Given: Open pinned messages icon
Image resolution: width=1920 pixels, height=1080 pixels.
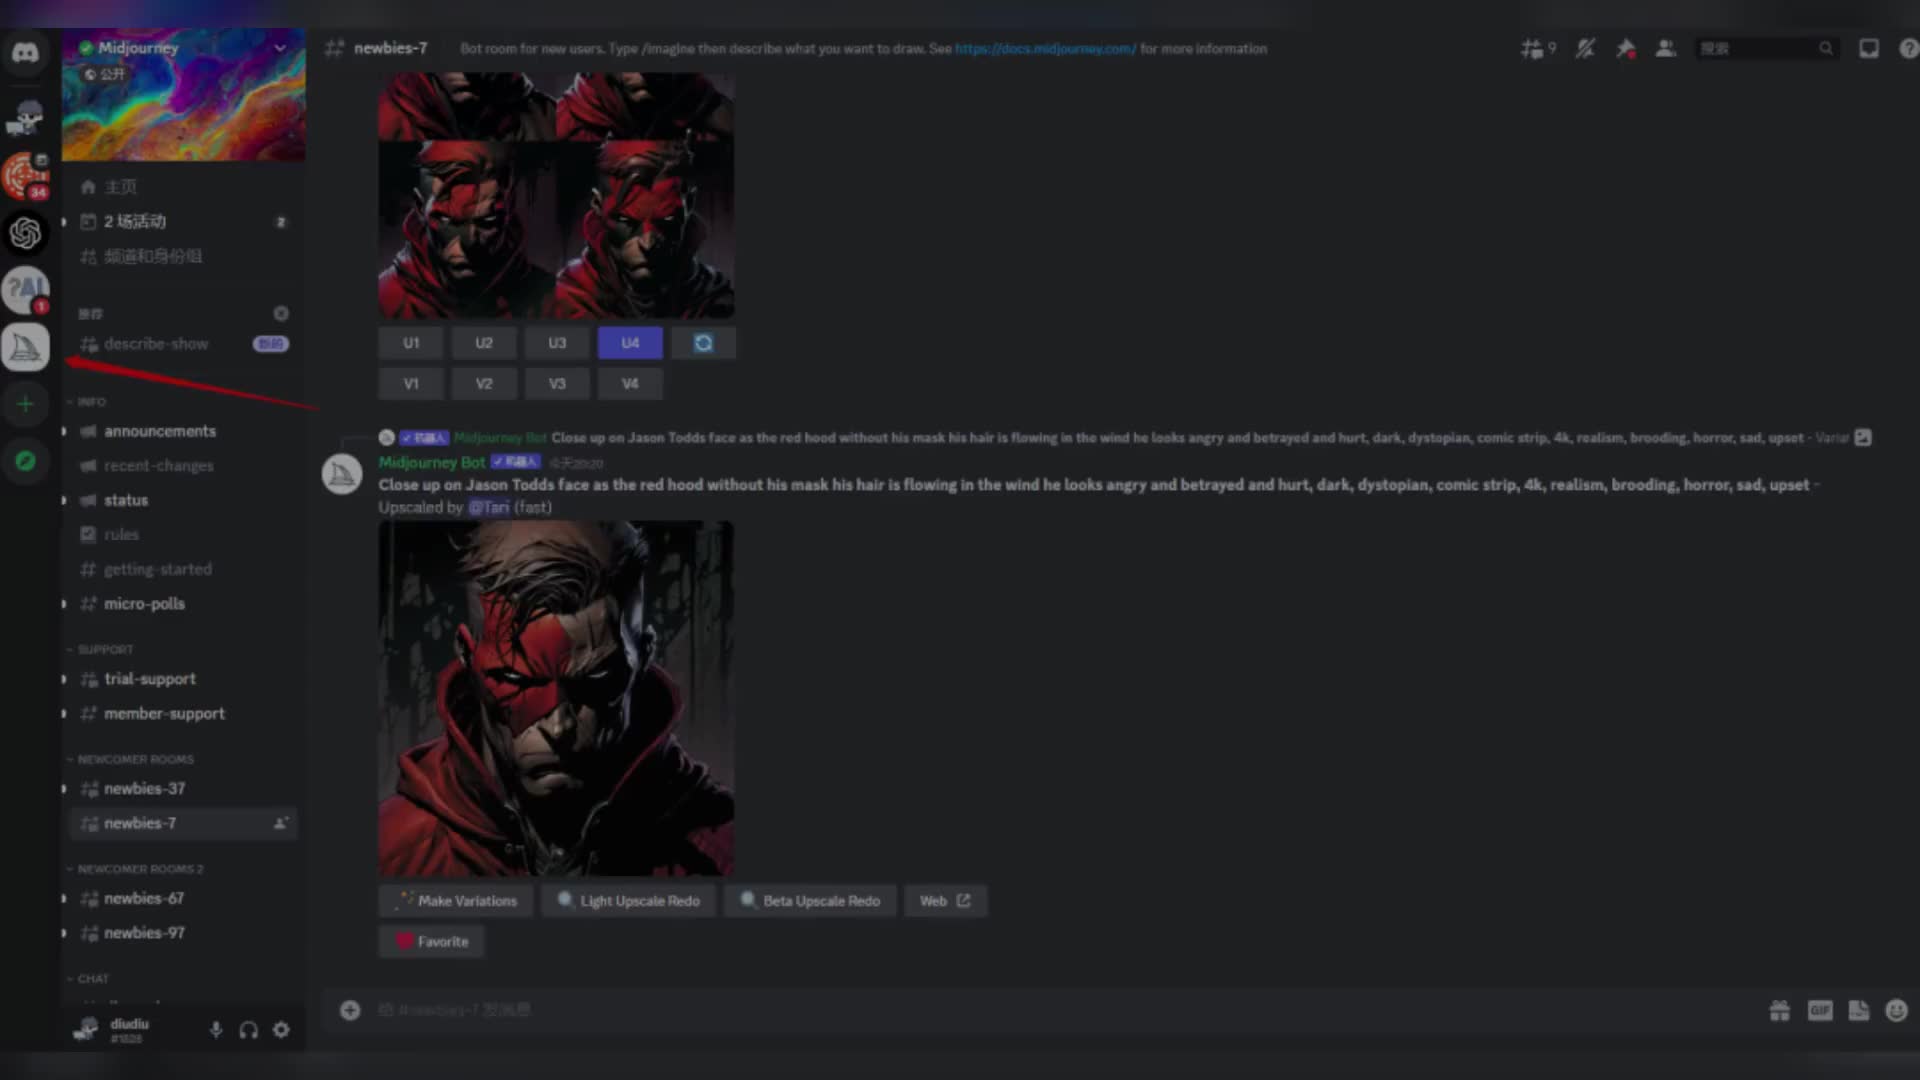Looking at the screenshot, I should 1626,48.
